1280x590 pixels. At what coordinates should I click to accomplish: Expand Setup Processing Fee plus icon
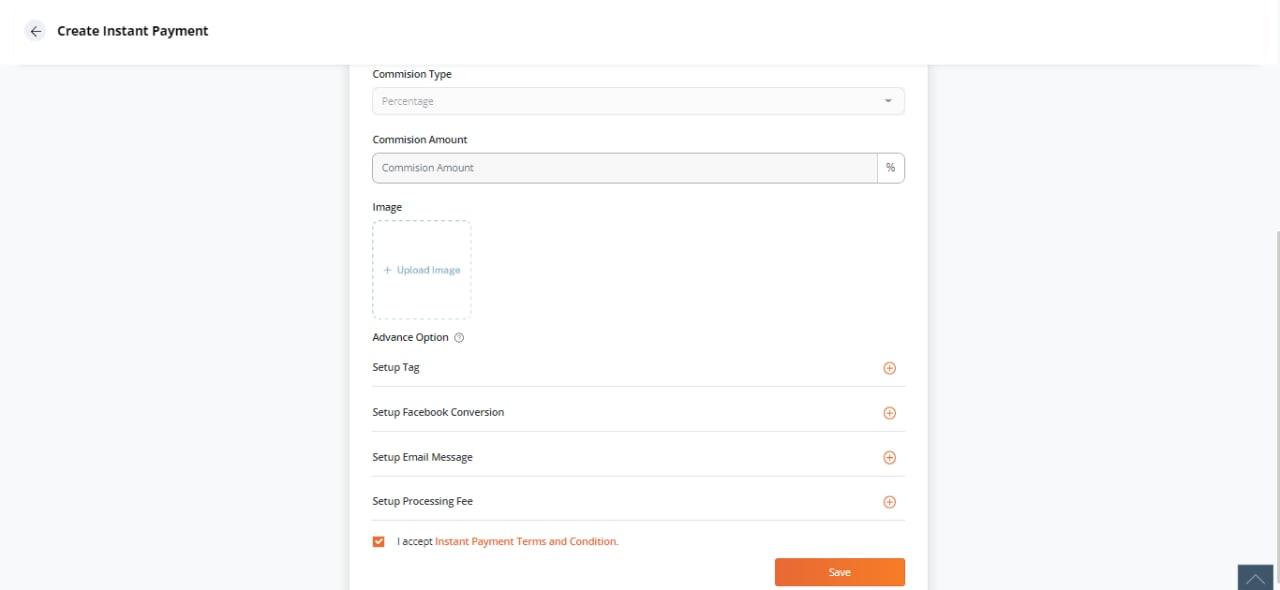(889, 502)
